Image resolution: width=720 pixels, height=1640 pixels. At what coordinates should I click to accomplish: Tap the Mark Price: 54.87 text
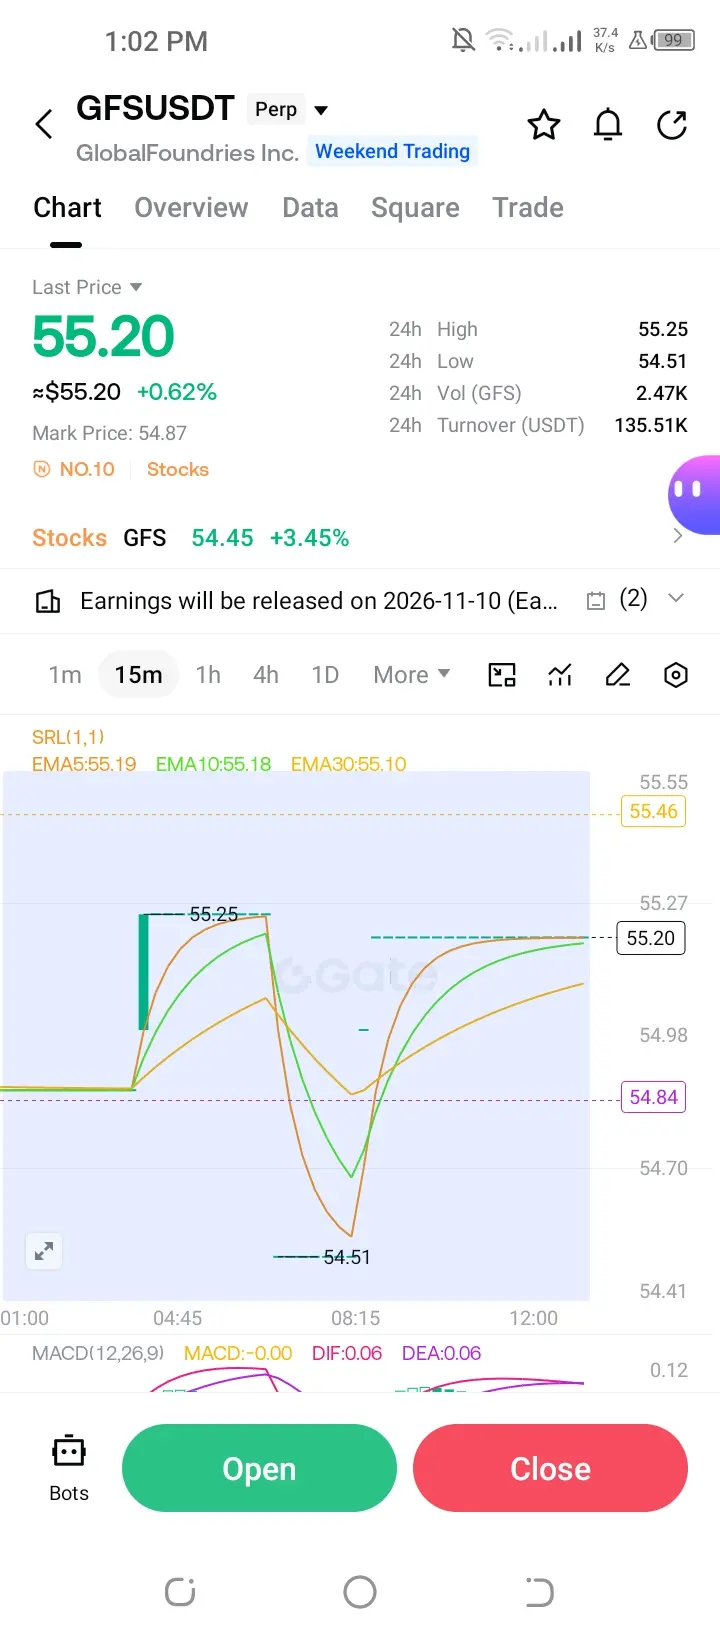pos(109,433)
